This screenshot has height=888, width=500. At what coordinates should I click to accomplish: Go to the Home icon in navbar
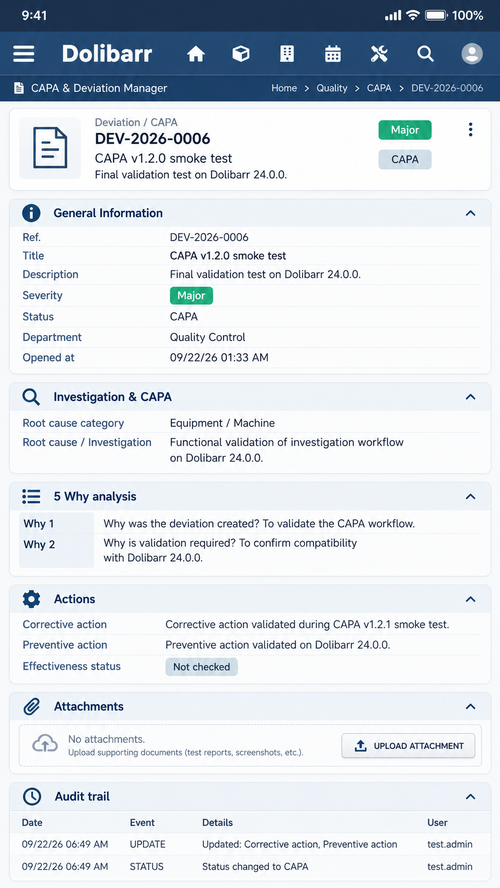[196, 54]
